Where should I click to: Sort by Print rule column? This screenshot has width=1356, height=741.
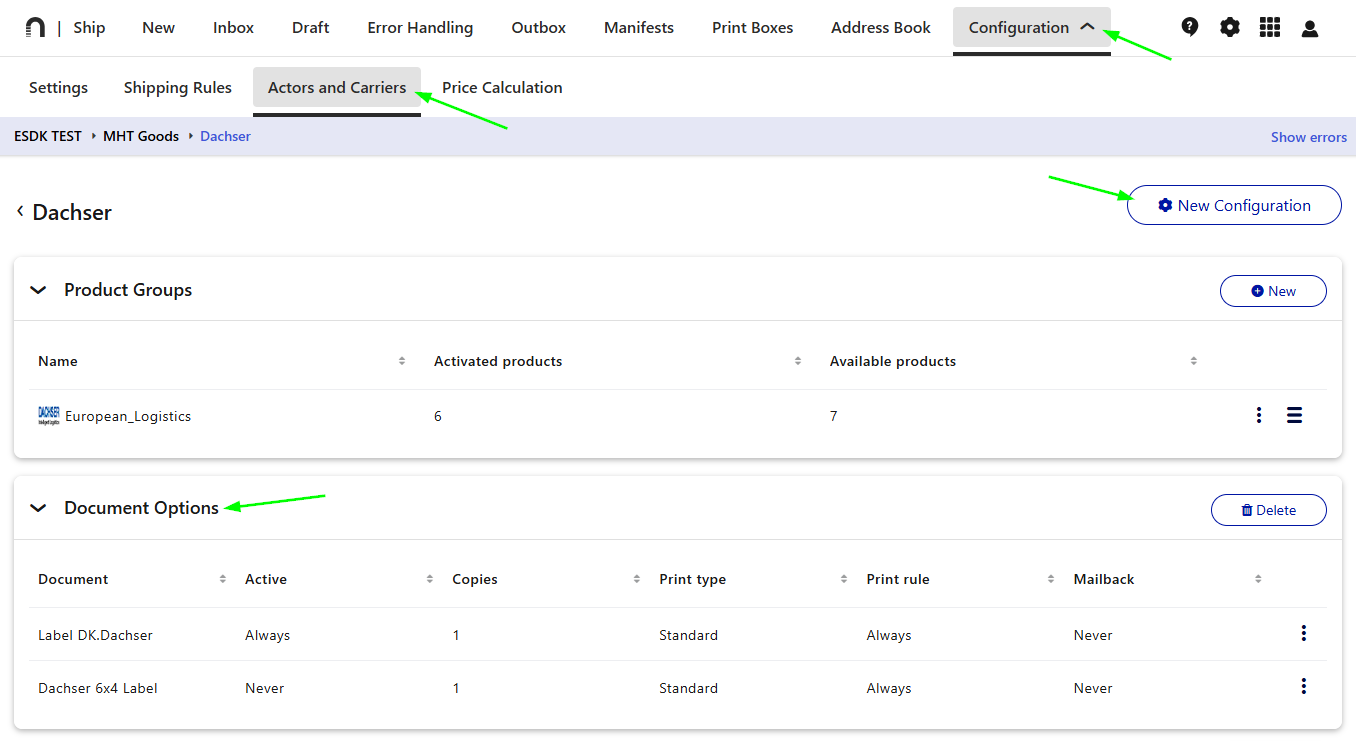click(x=1051, y=579)
